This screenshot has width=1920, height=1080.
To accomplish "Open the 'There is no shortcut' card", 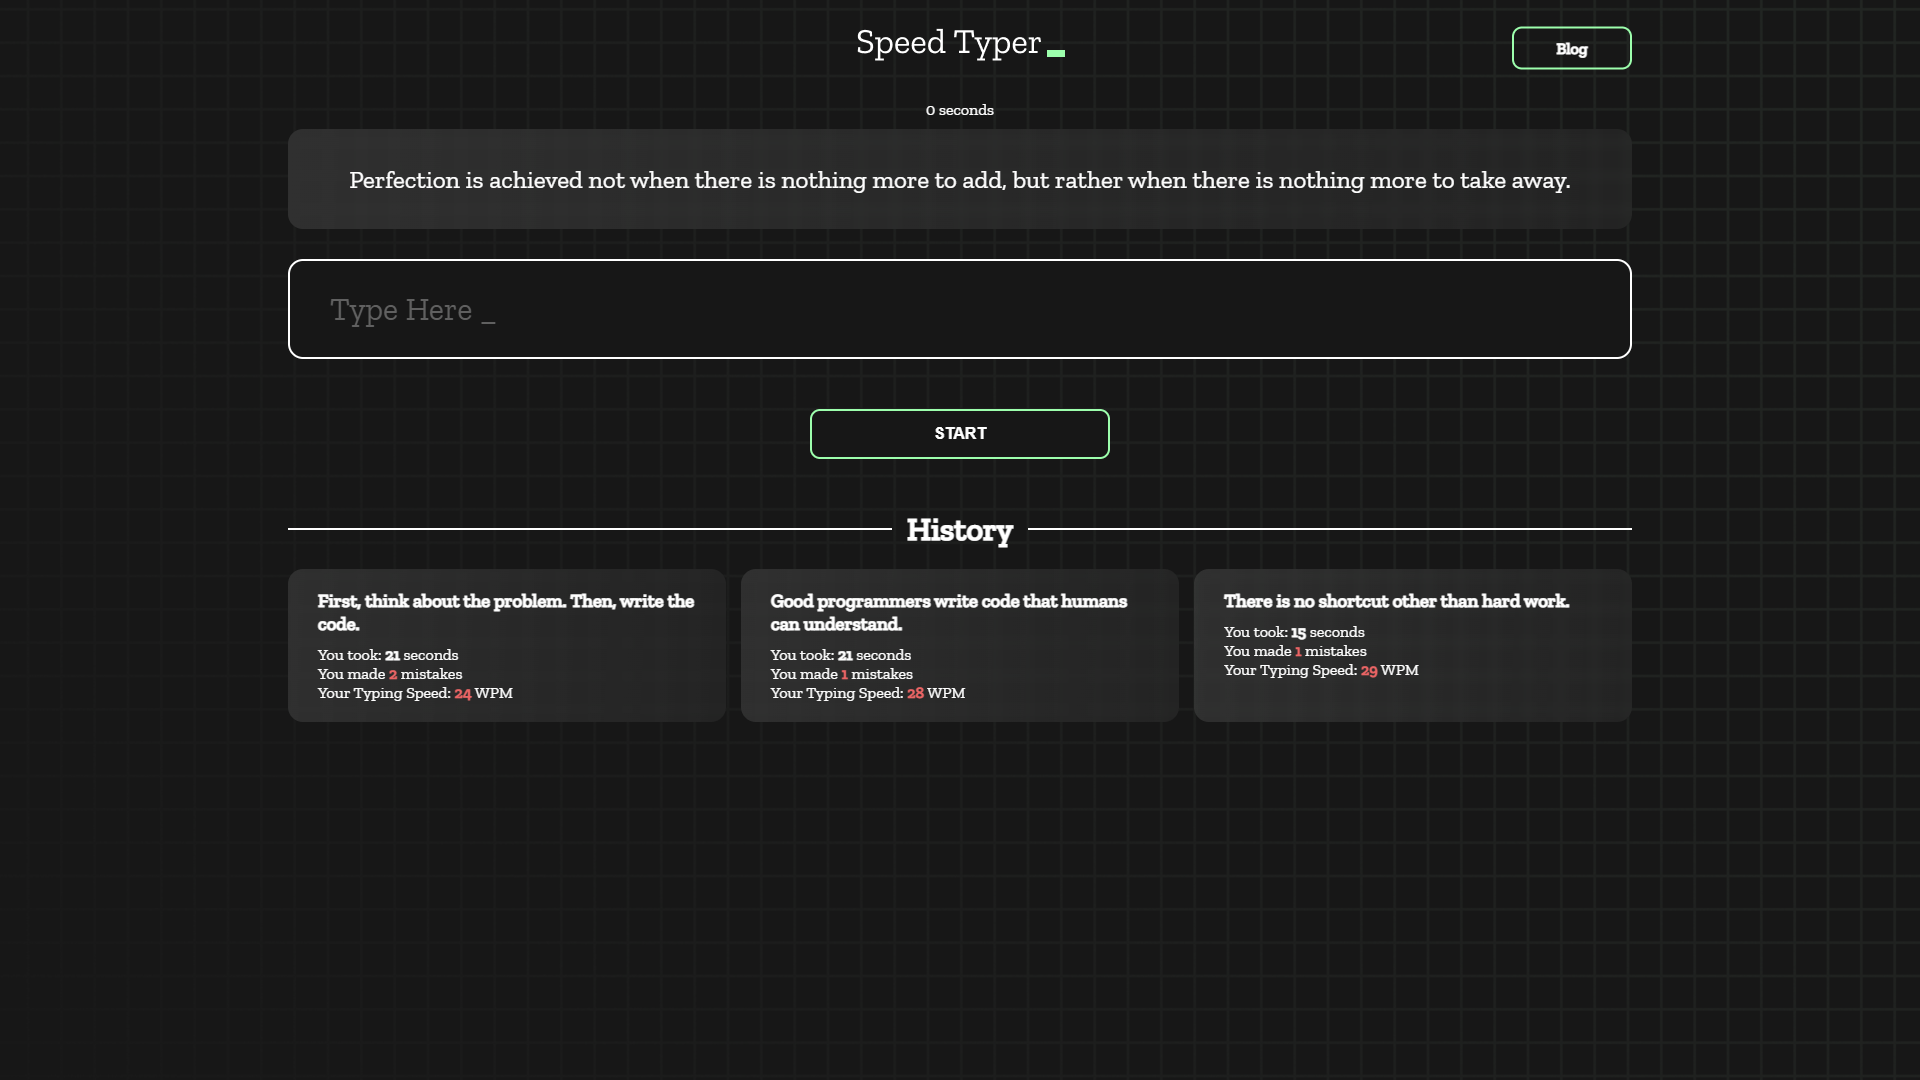I will pyautogui.click(x=1412, y=645).
